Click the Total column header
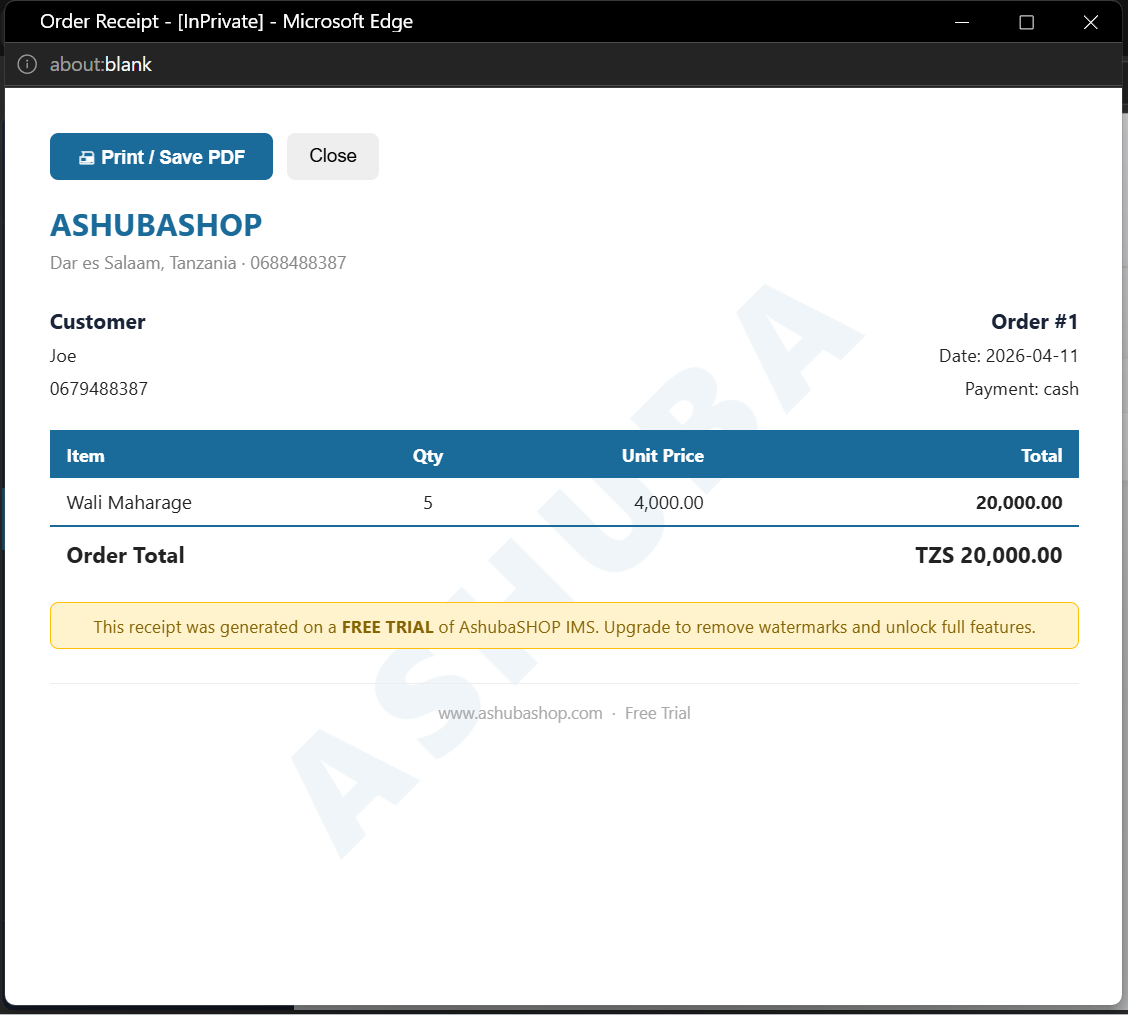This screenshot has width=1128, height=1015. tap(1041, 455)
